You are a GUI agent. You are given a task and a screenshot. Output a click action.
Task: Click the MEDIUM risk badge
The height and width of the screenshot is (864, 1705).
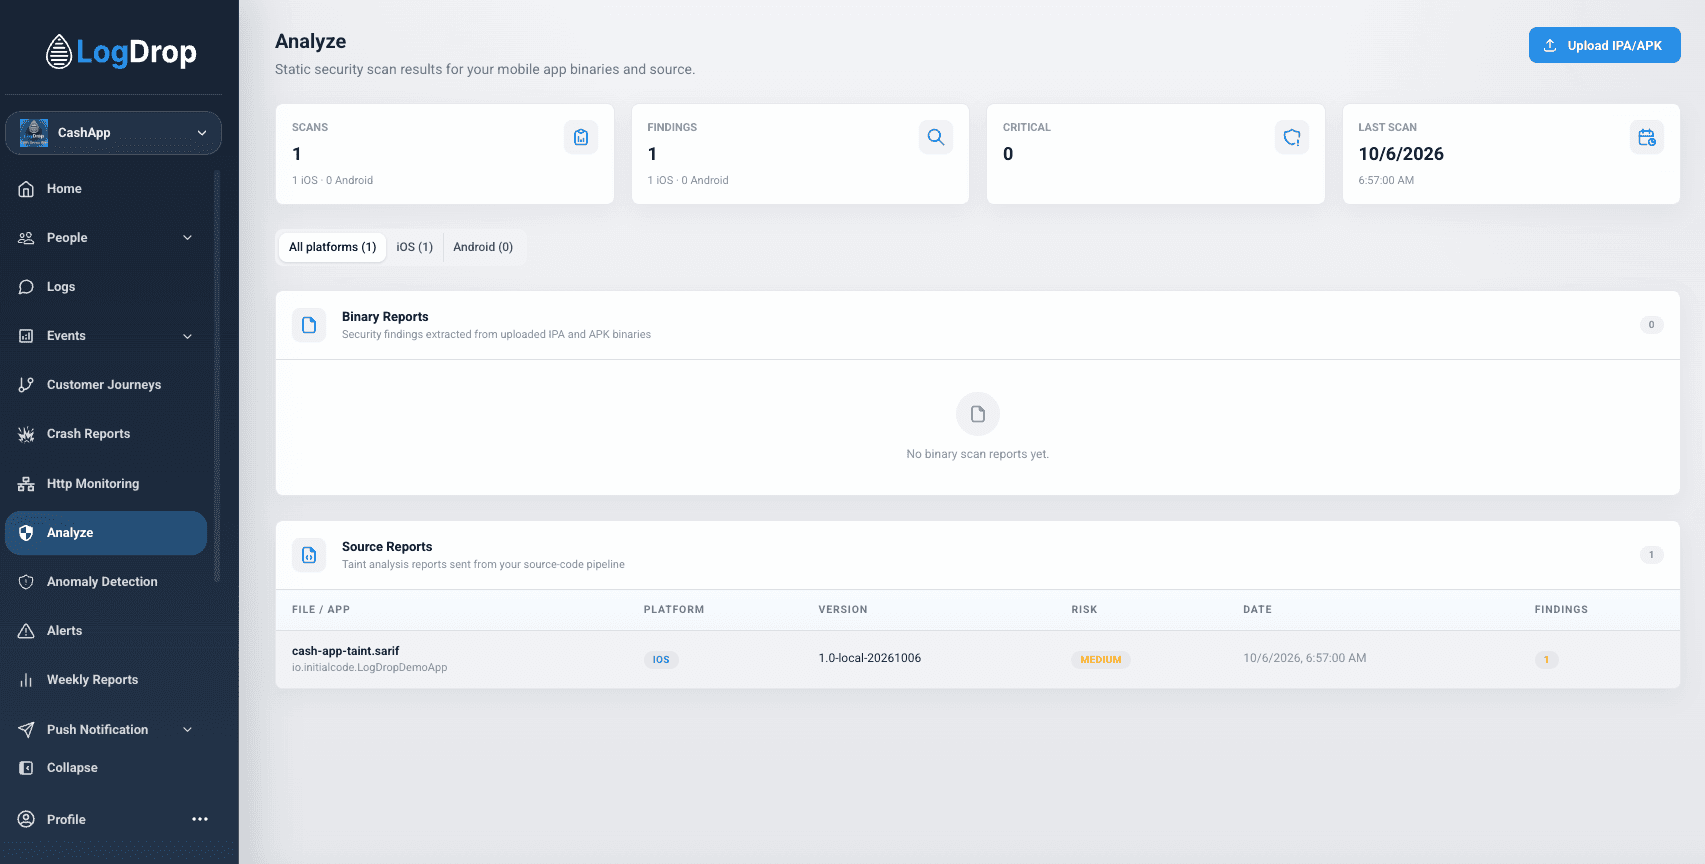click(1101, 660)
